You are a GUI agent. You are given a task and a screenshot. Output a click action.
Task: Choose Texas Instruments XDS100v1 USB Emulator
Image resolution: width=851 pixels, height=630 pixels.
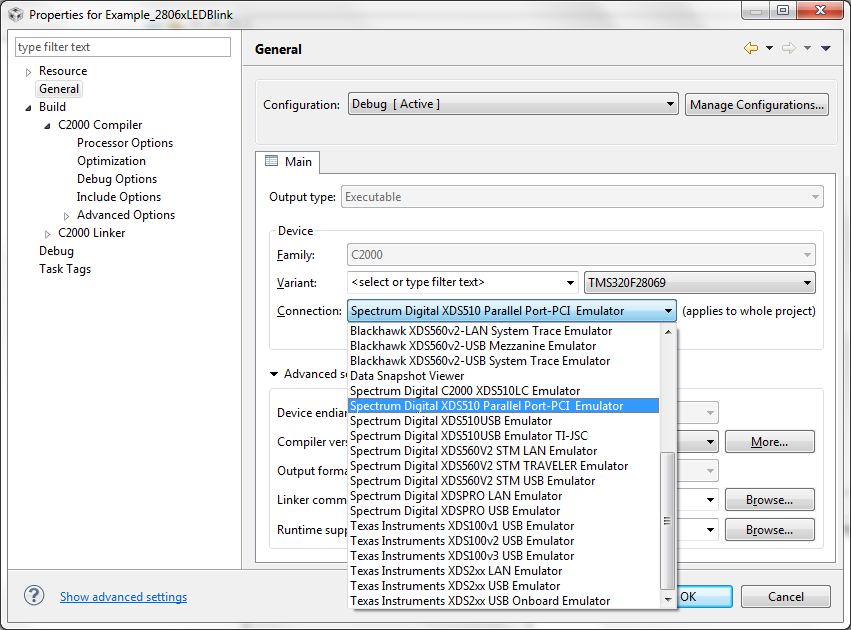(x=504, y=526)
